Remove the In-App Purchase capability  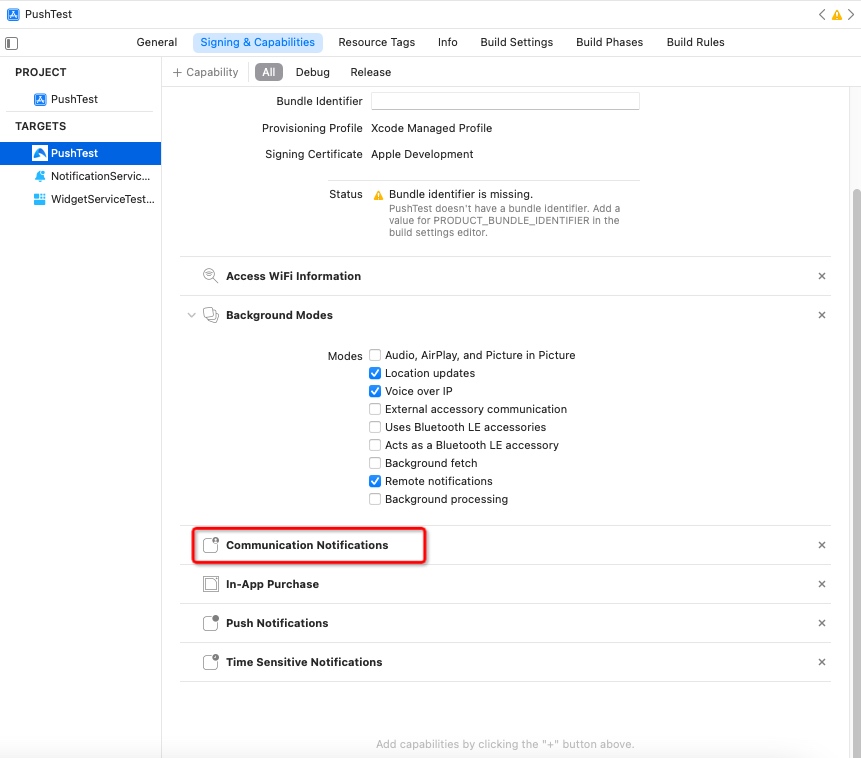pos(822,584)
